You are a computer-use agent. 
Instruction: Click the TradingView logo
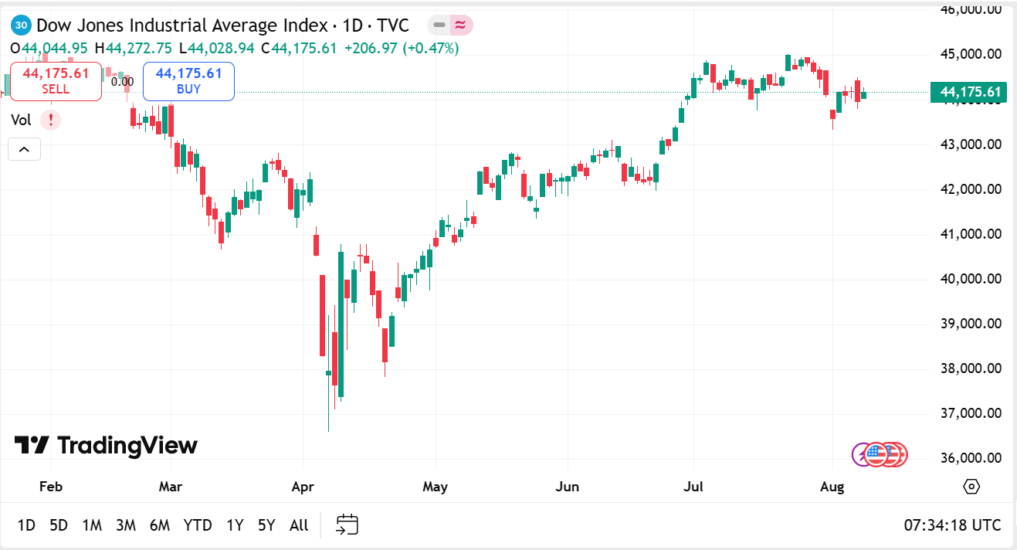click(106, 445)
